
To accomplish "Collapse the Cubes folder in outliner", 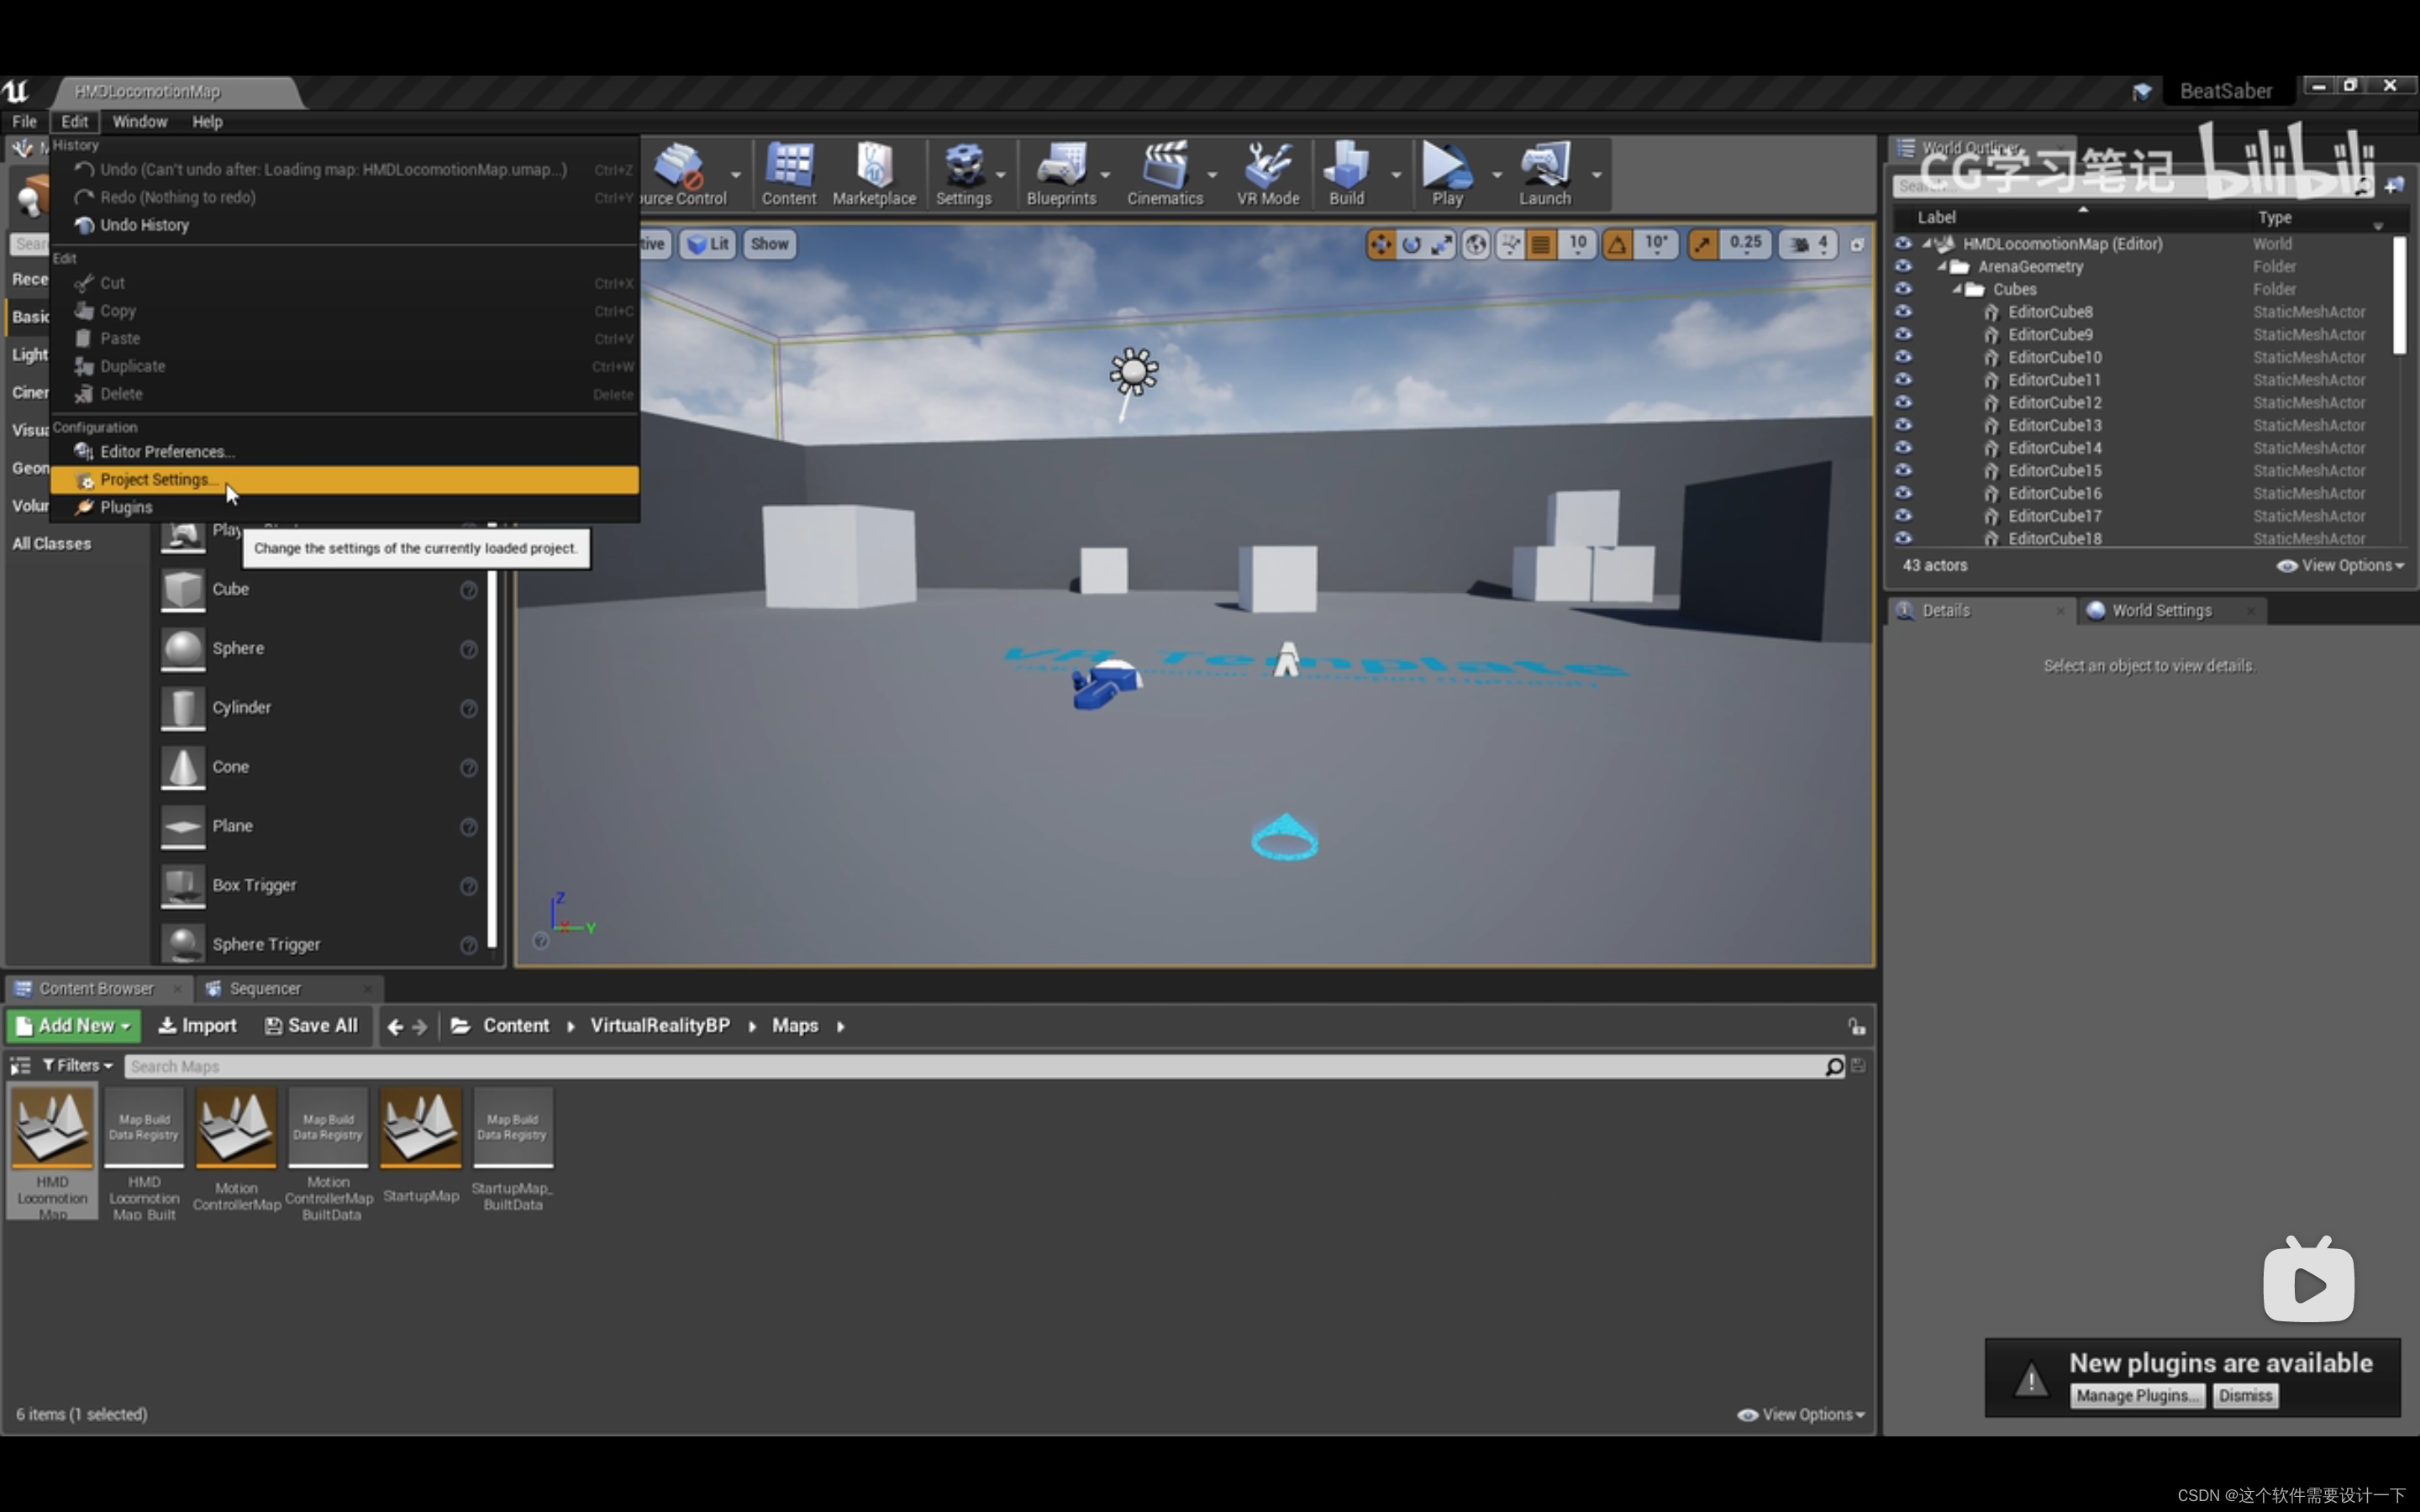I will [1957, 289].
